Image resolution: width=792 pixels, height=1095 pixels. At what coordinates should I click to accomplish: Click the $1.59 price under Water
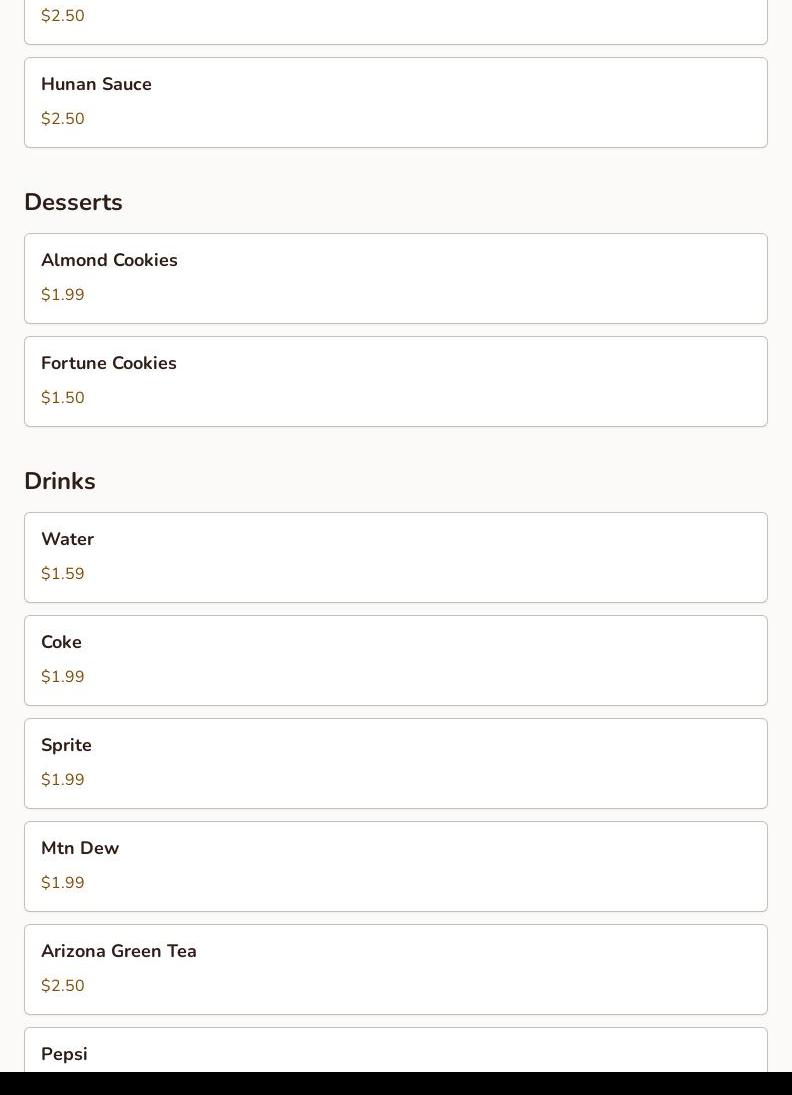coord(63,574)
